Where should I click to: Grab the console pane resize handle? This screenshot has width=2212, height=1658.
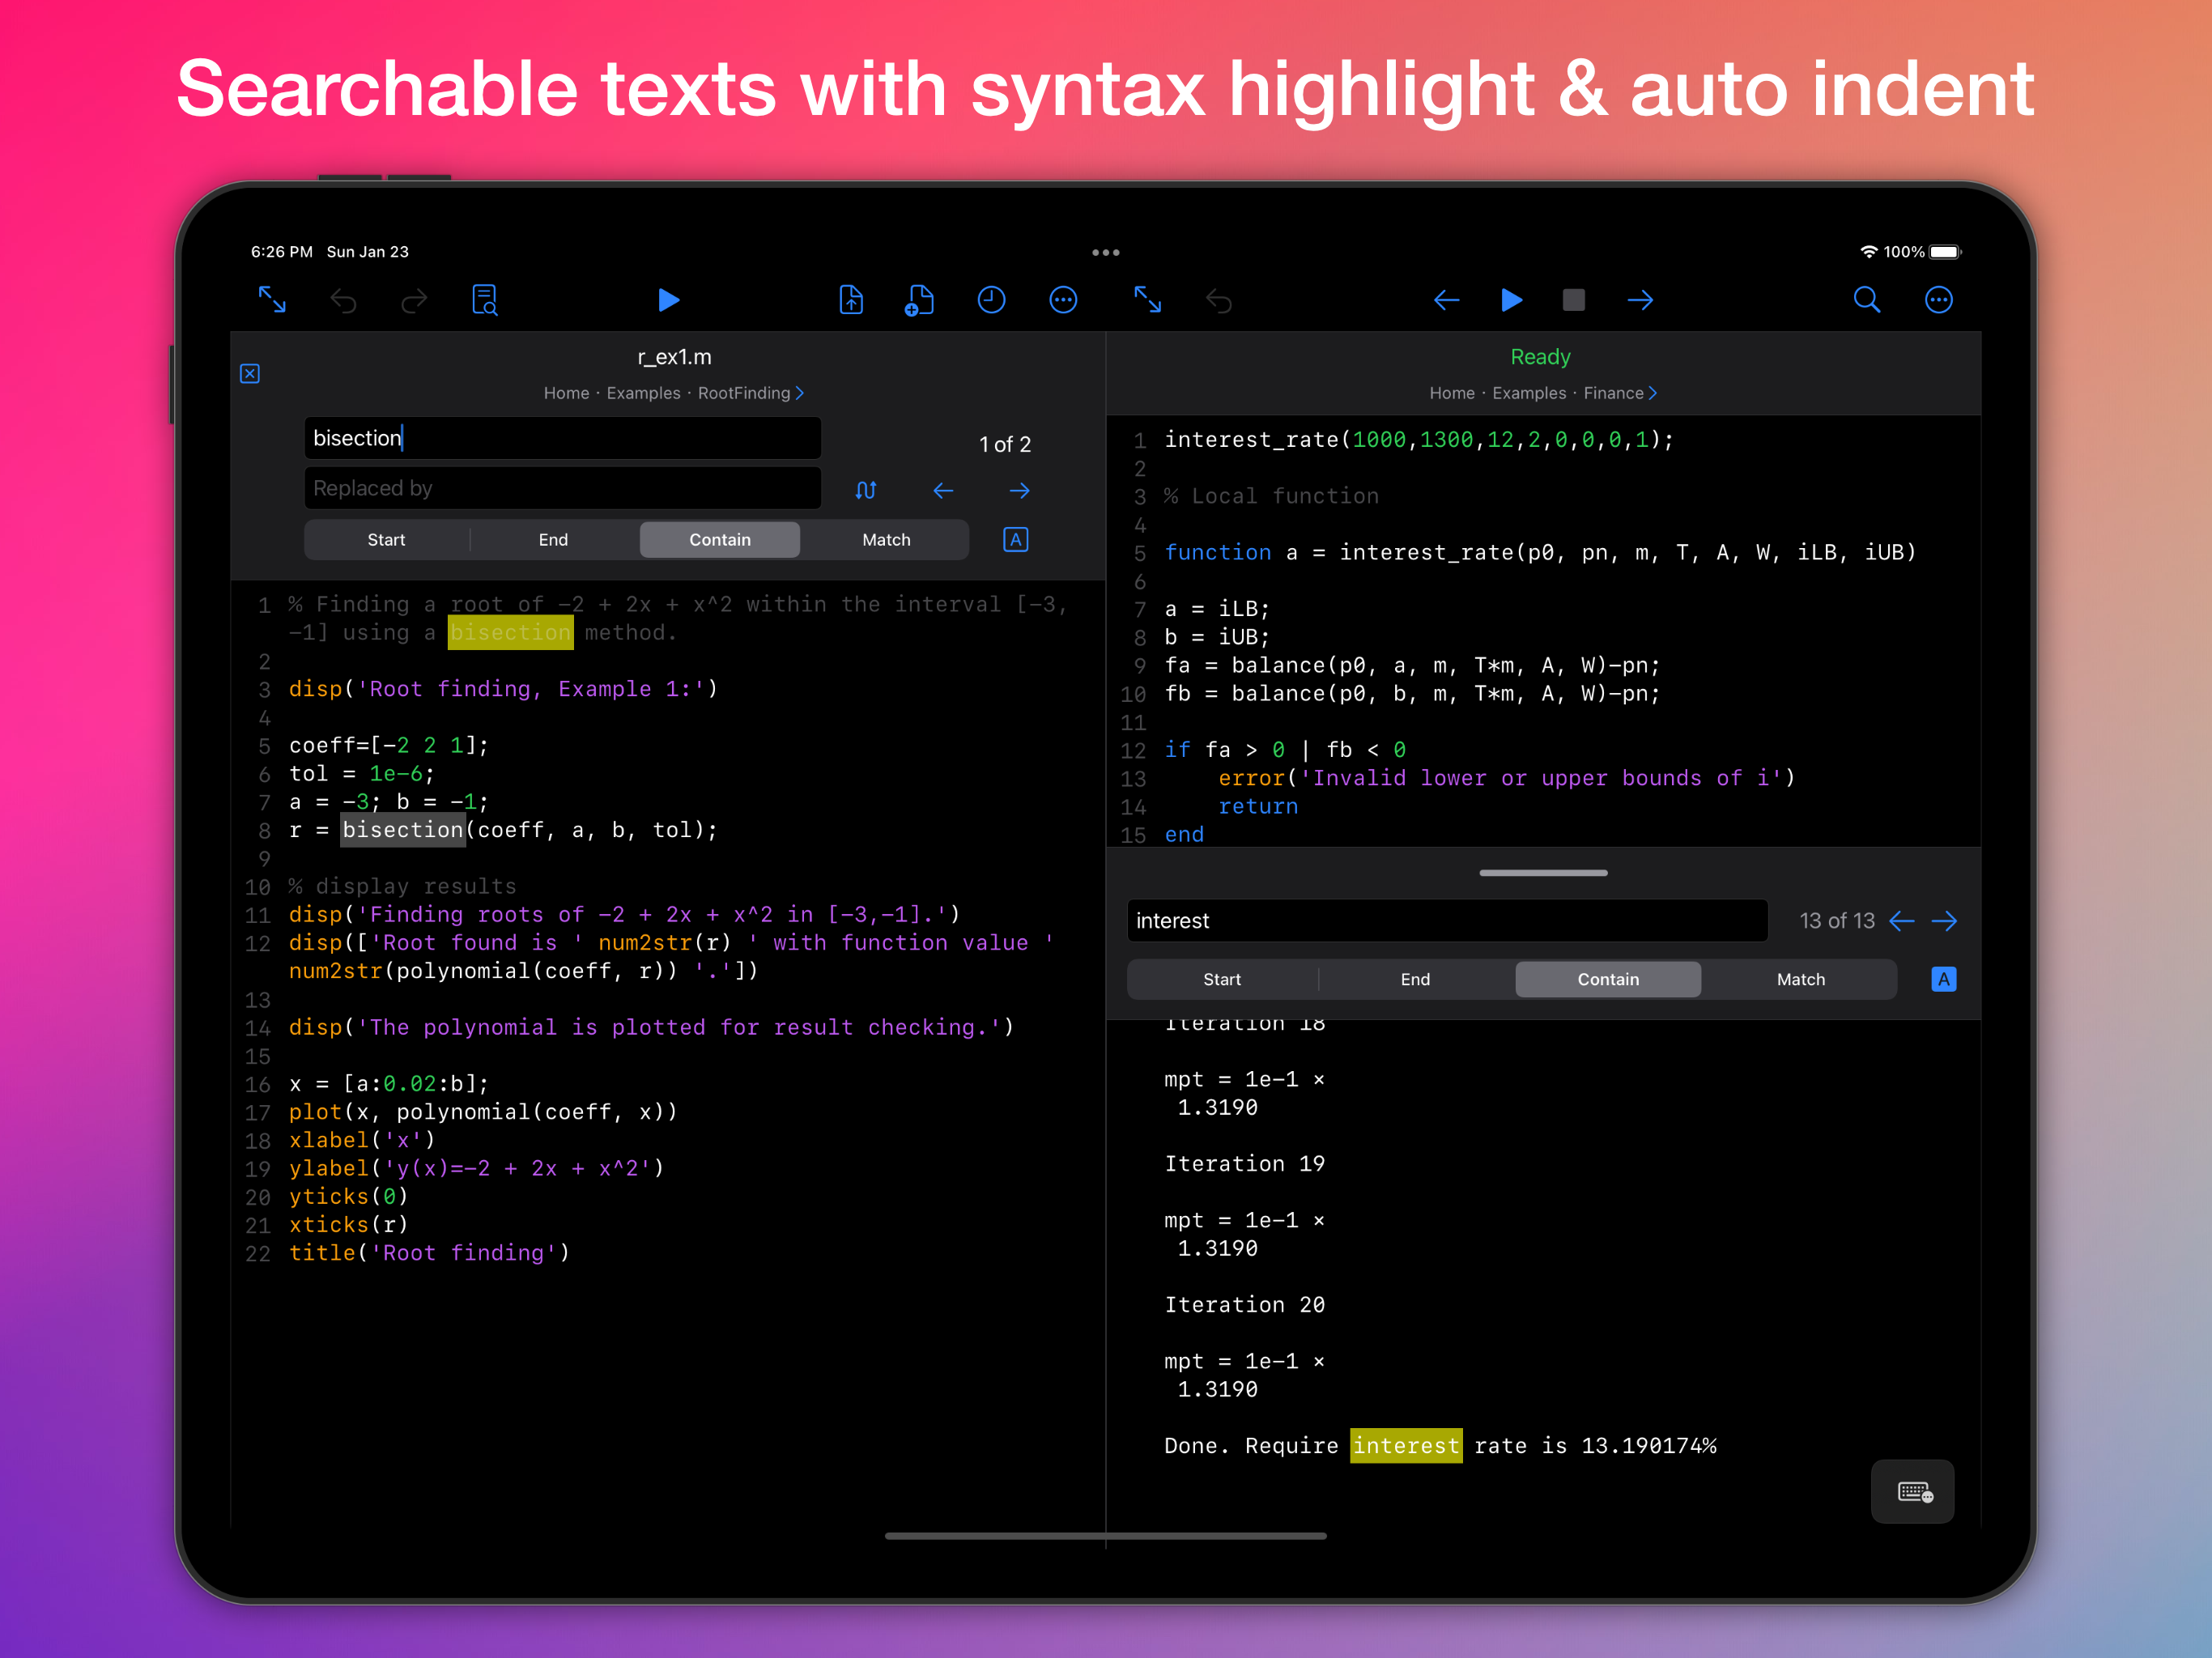click(x=1543, y=873)
